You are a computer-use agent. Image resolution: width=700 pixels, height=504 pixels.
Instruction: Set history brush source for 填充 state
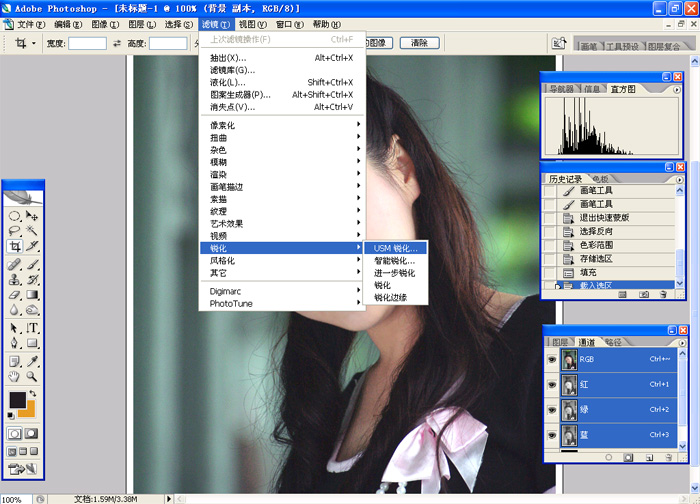pyautogui.click(x=550, y=272)
